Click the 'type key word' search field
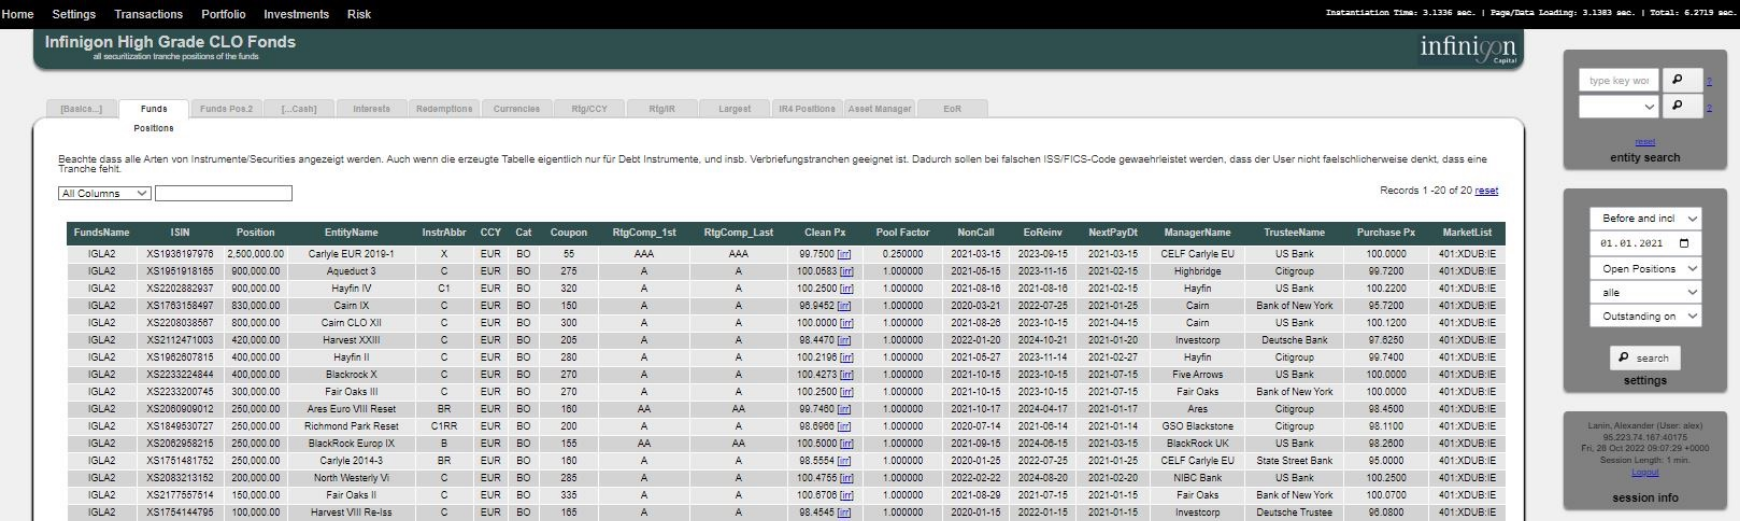This screenshot has height=522, width=1740. 1618,80
